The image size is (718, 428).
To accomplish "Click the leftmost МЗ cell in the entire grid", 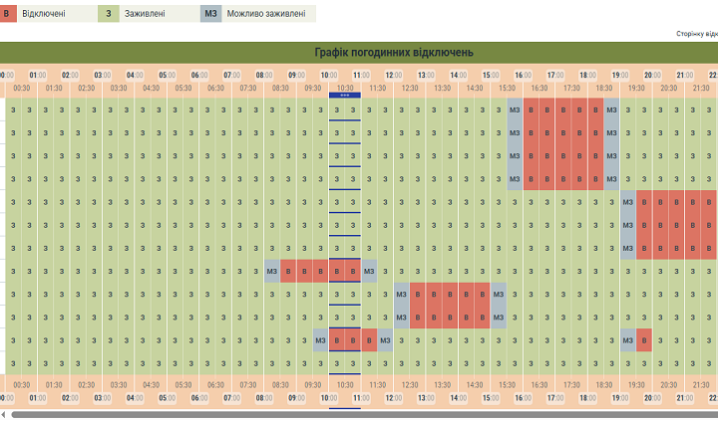I will [272, 271].
